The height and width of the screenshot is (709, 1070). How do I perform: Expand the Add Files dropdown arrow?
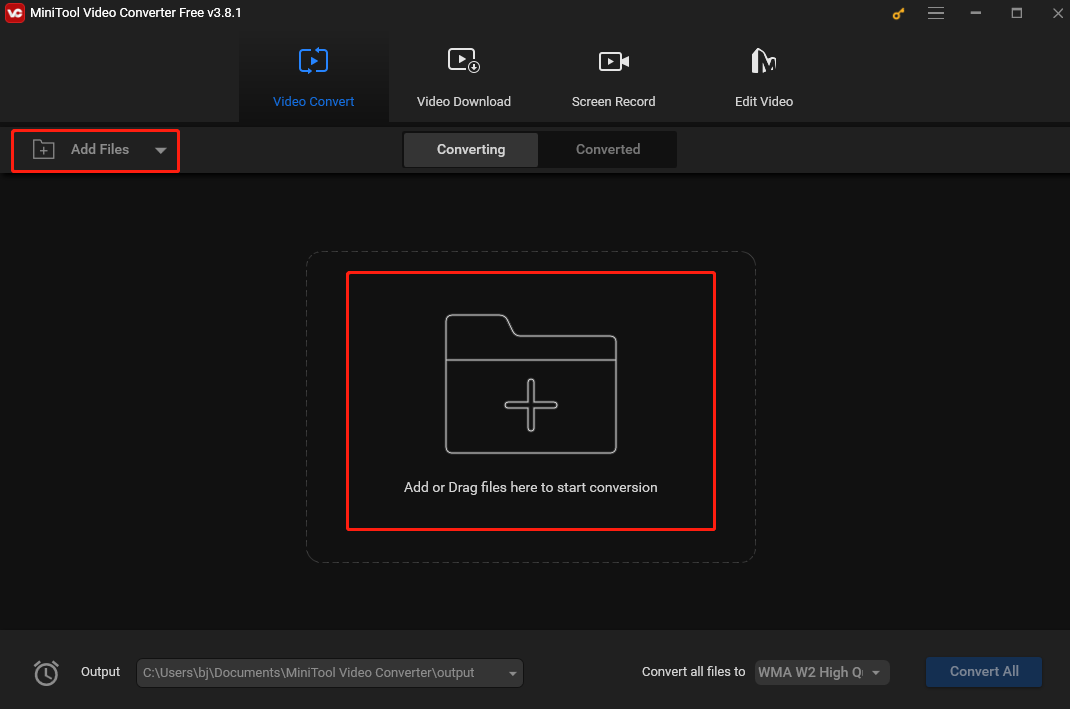click(x=160, y=150)
